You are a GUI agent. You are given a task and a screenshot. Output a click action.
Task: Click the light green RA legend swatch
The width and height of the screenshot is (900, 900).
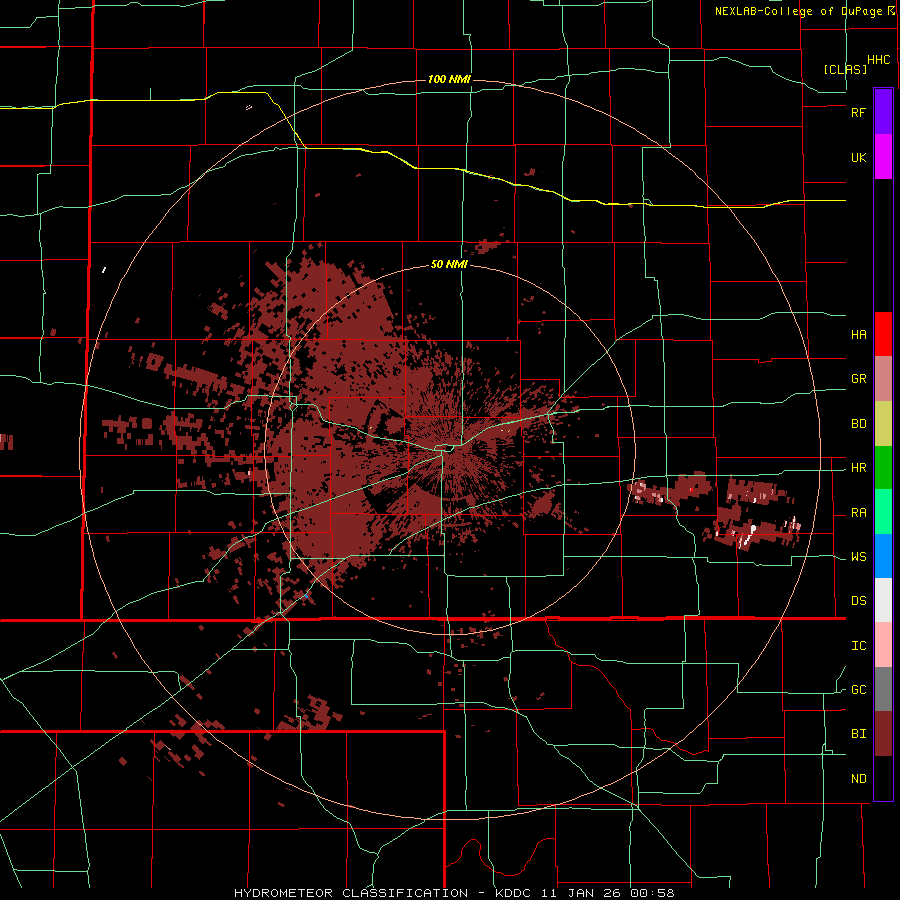(x=883, y=512)
